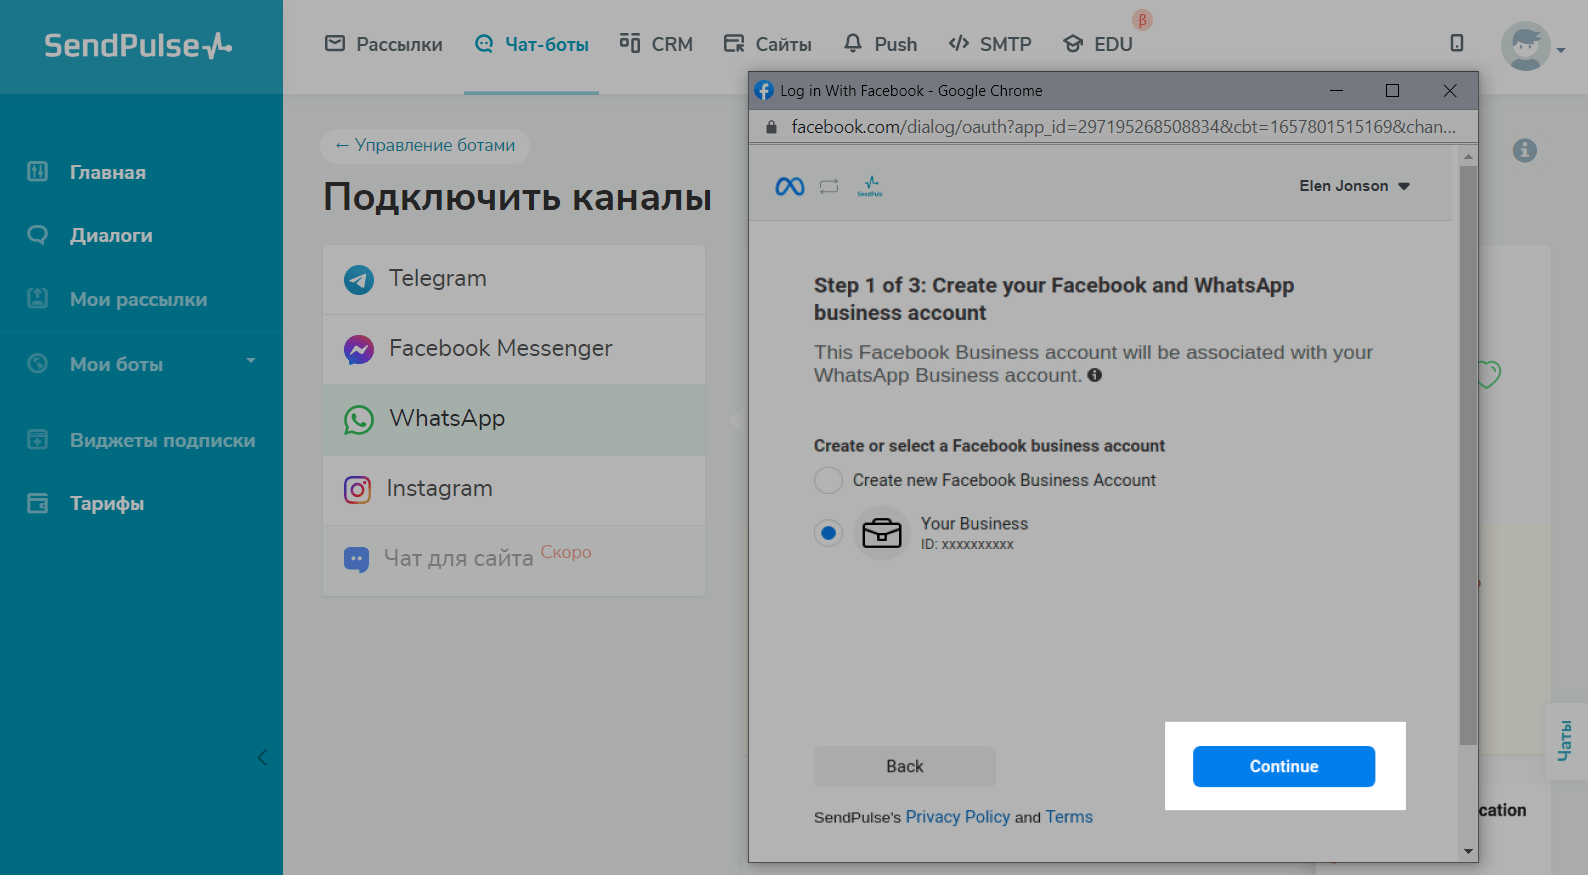
Task: Click the heart icon behind the popup
Action: coord(1489,374)
